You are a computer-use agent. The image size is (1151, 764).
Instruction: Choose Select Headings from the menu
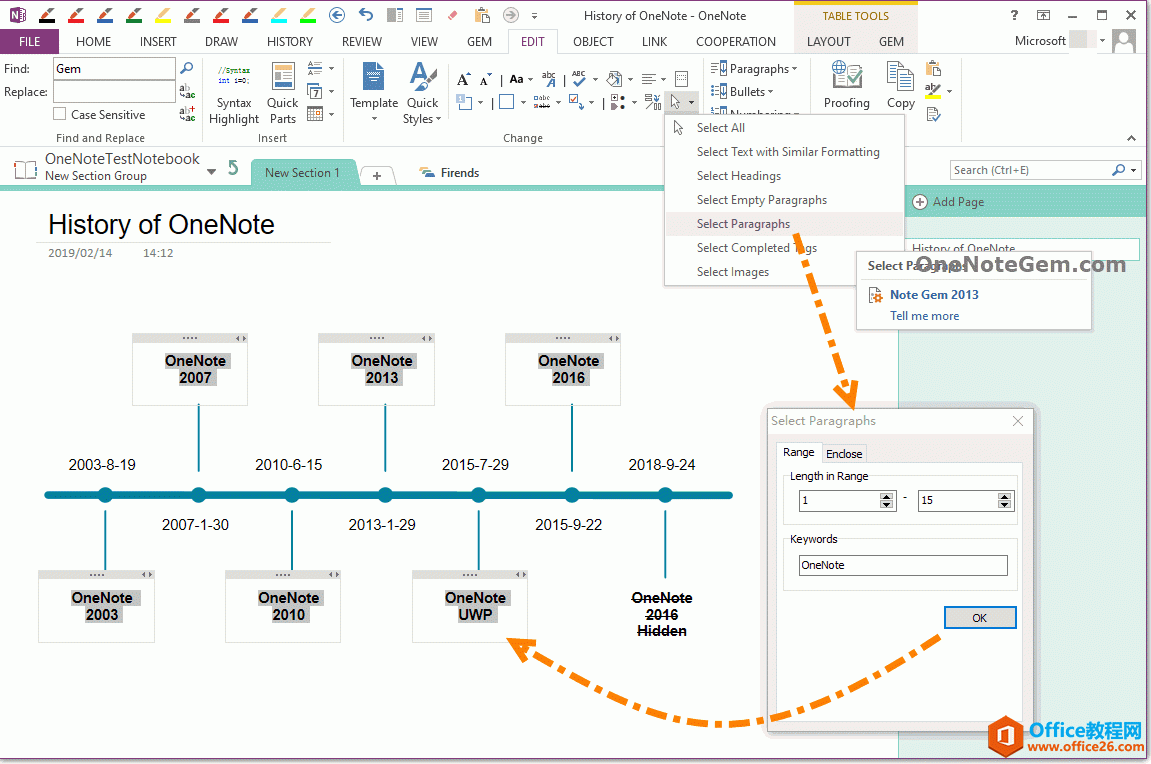[784, 176]
